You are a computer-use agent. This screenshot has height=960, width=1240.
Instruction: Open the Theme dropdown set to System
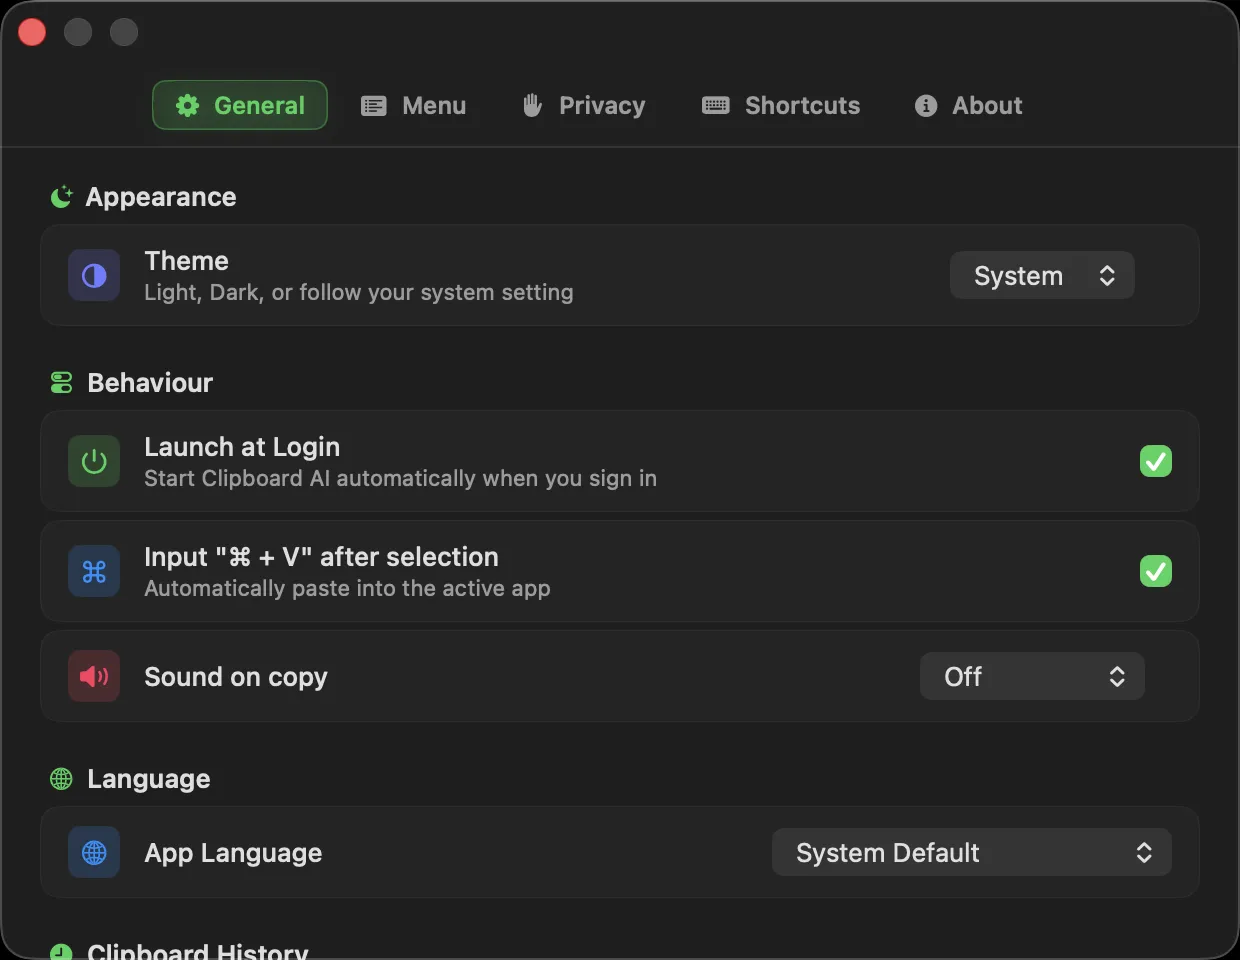[1042, 275]
